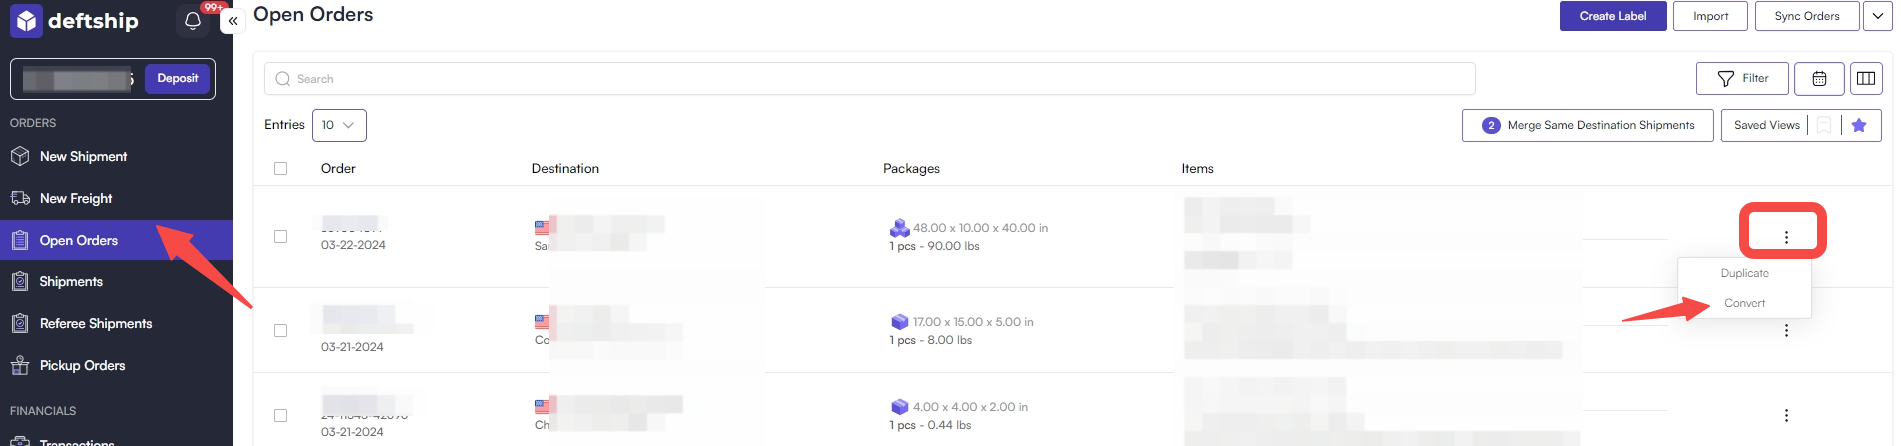Click the deftship logo
Viewport: 1901px width, 446px height.
coord(76,20)
